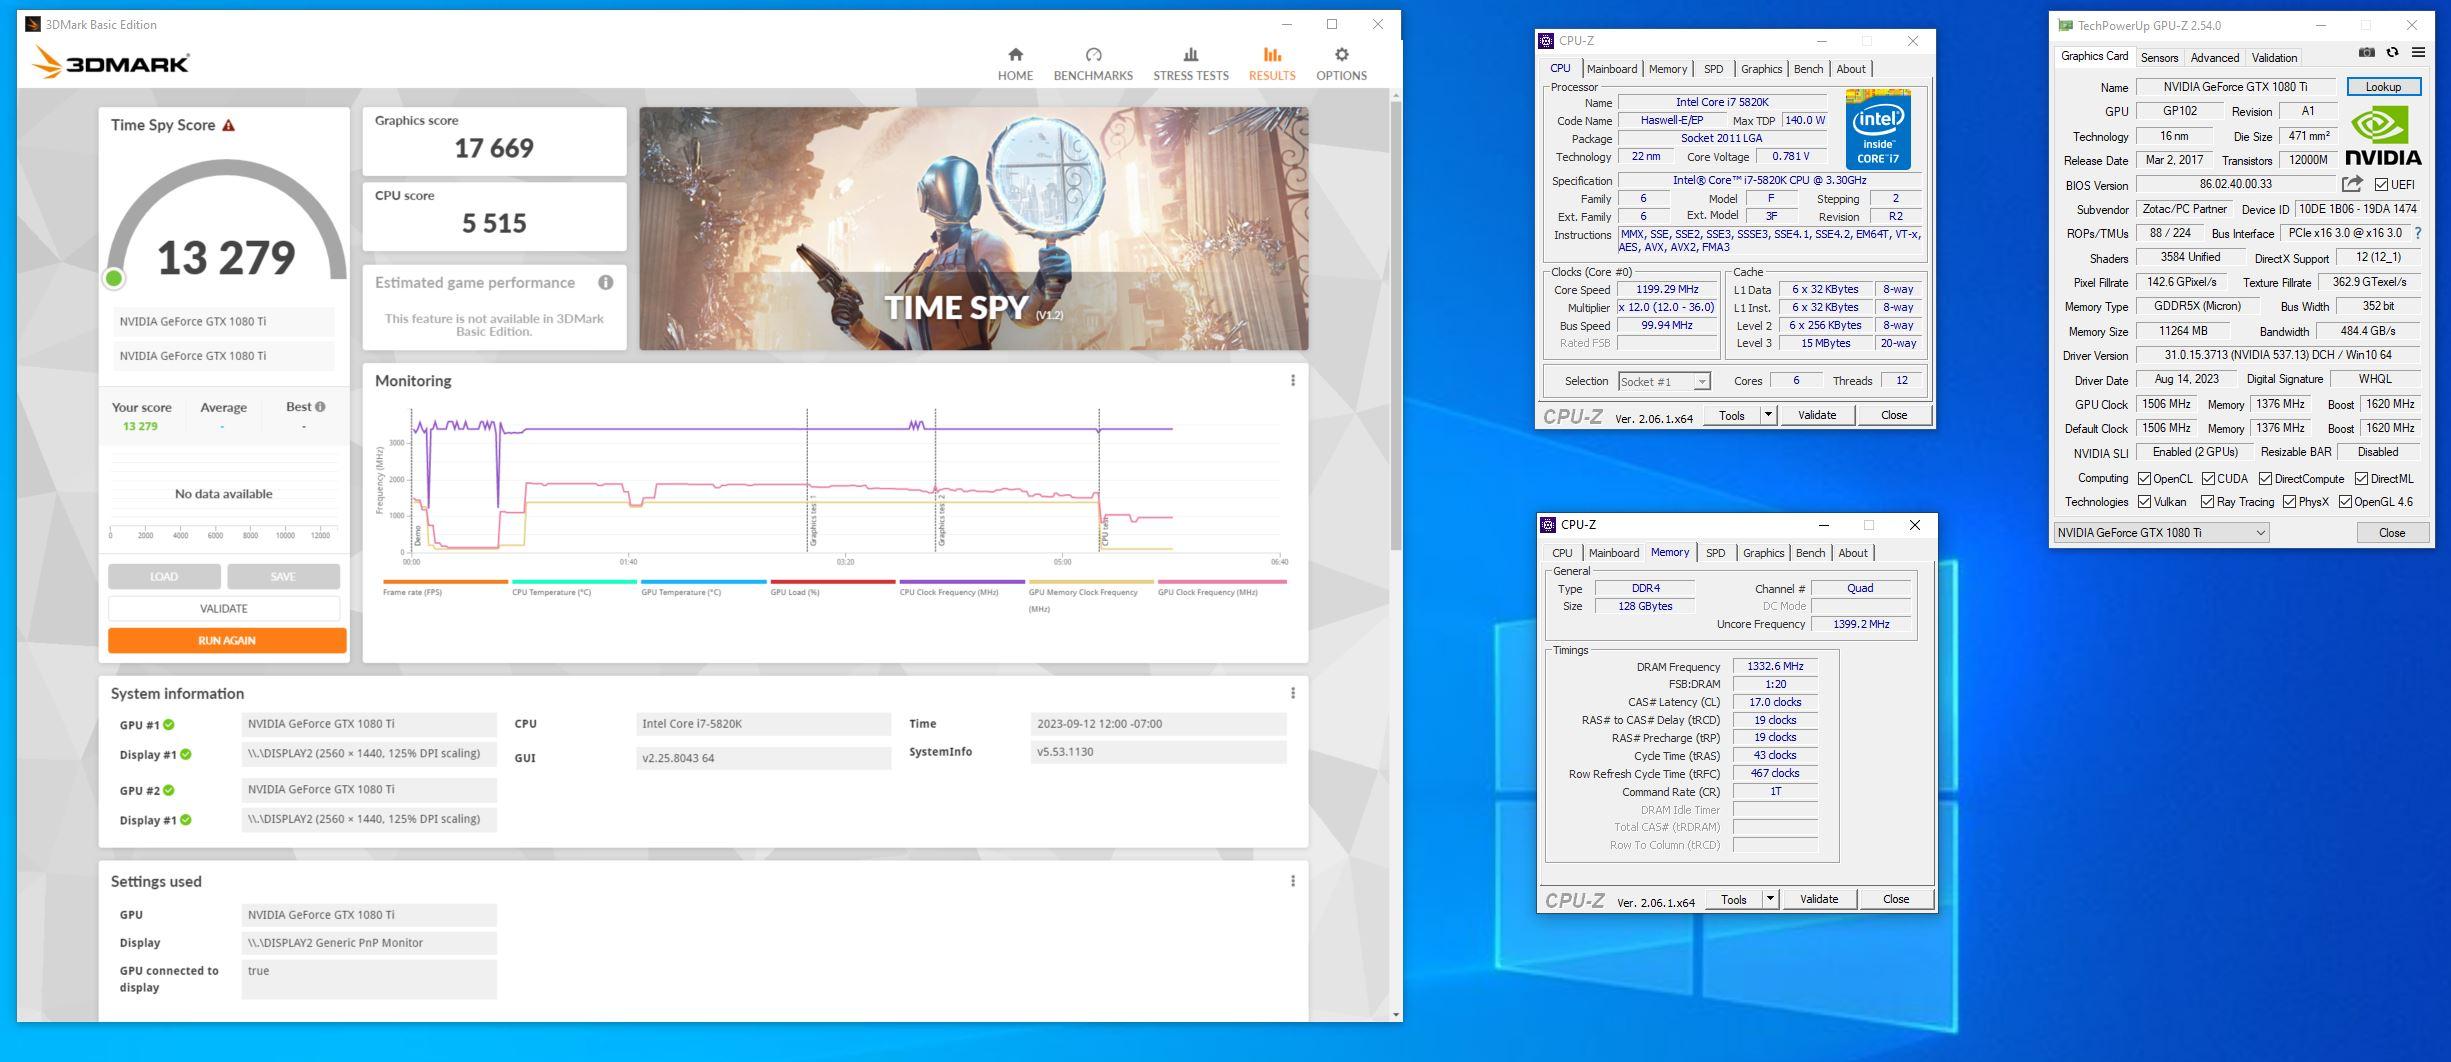The width and height of the screenshot is (2451, 1062).
Task: Click the Lookup button in GPU-Z
Action: tap(2383, 87)
